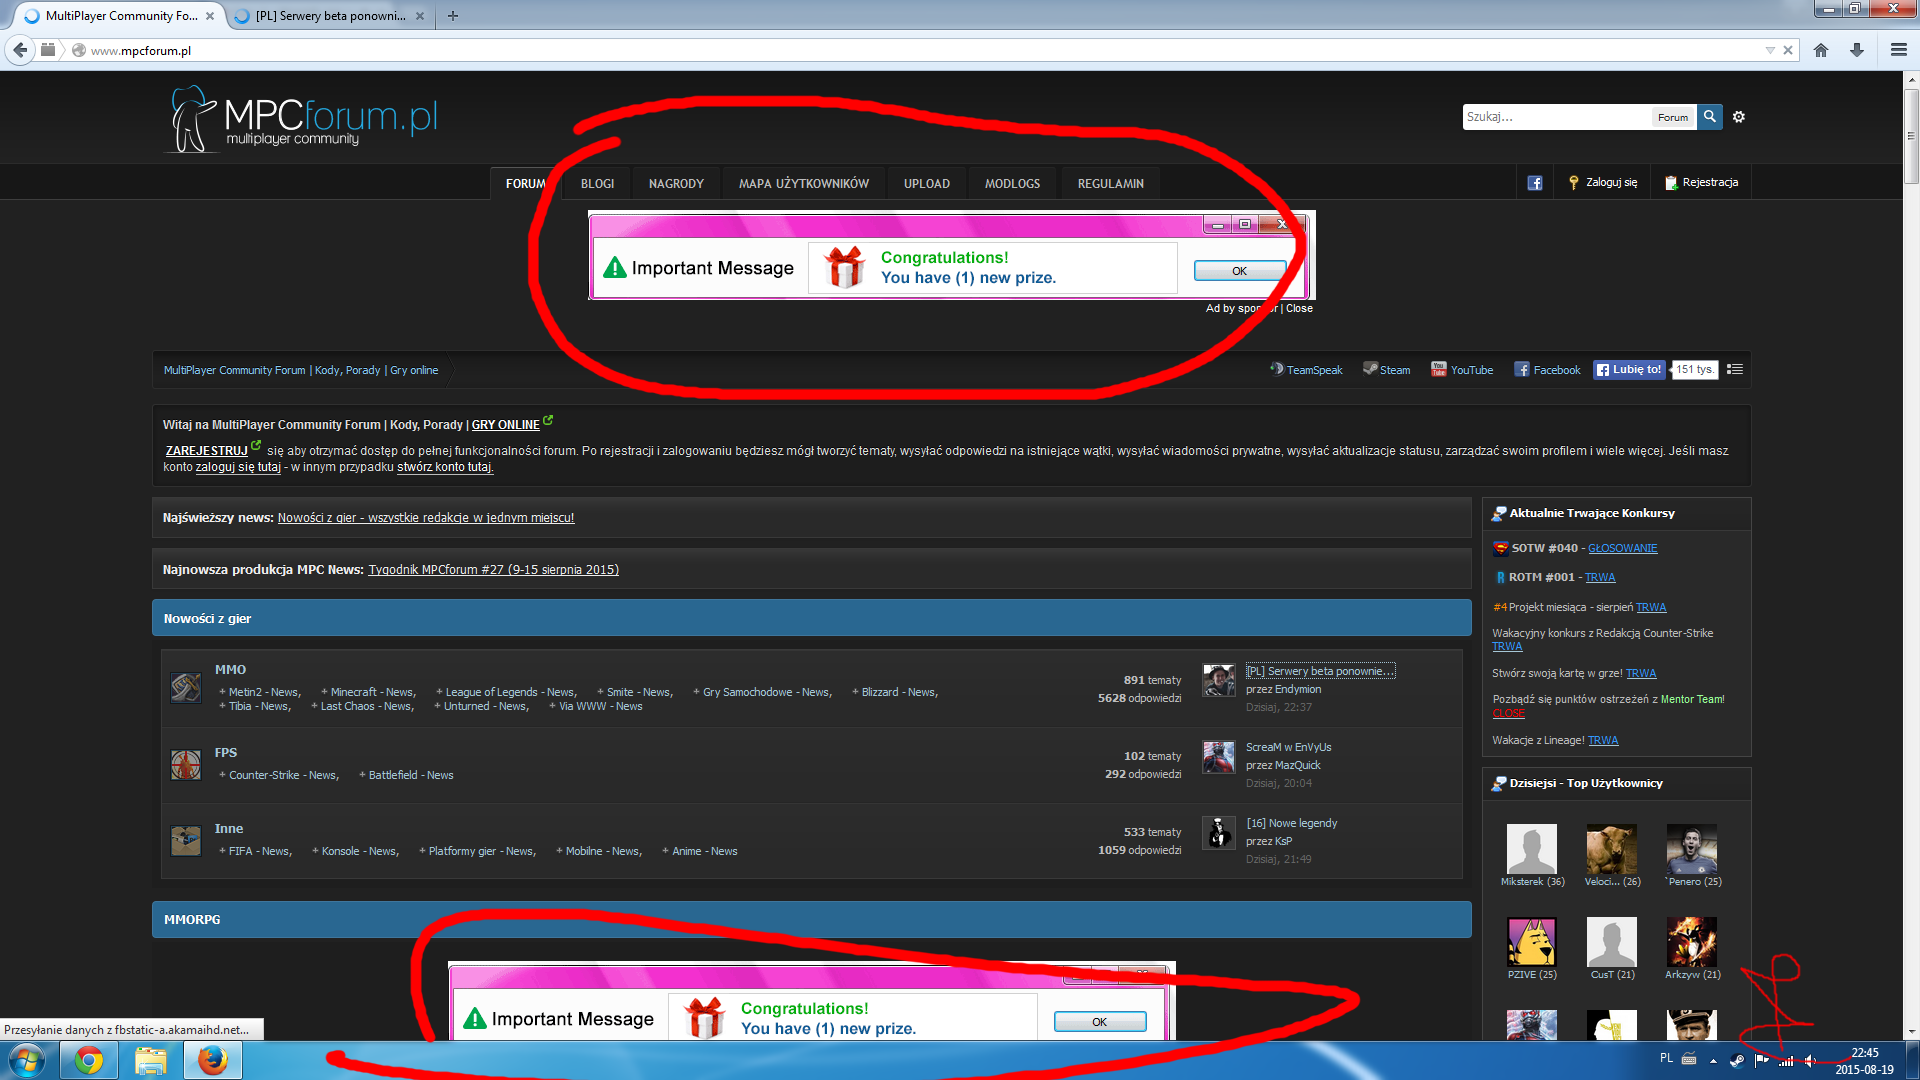This screenshot has width=1920, height=1080.
Task: Click the Firefox taskbar icon
Action: click(x=212, y=1060)
